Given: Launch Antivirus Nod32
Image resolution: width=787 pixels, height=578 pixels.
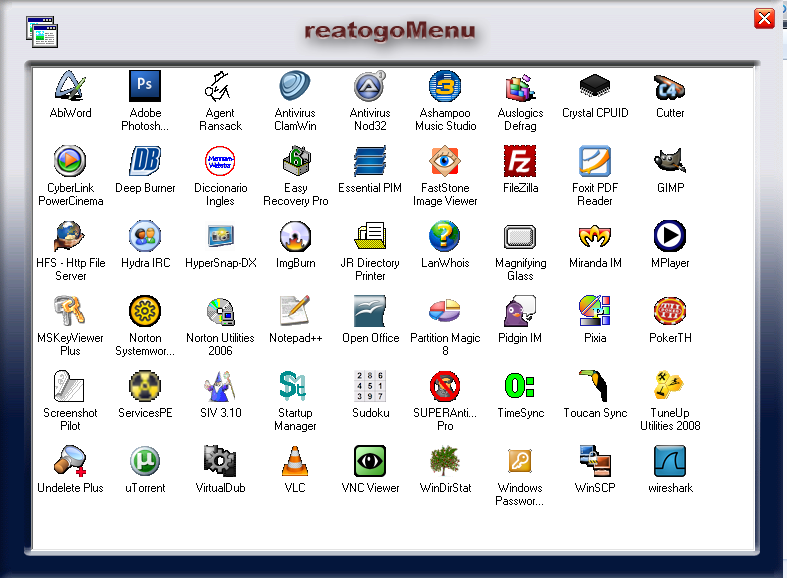Looking at the screenshot, I should pyautogui.click(x=370, y=86).
